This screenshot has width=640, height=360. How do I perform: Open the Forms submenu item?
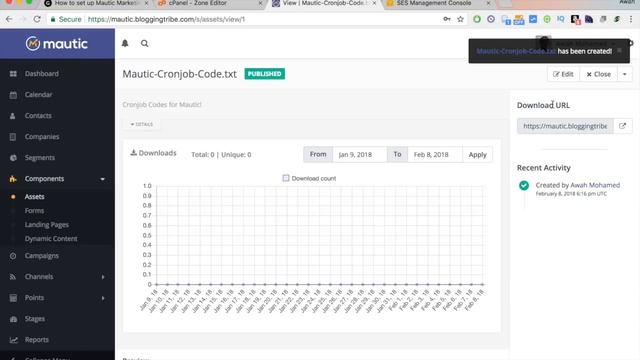[x=34, y=211]
